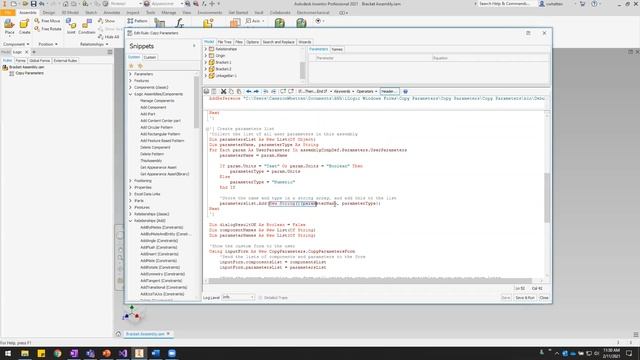Click the Delete Pattern snippet
Image resolution: width=640 pixels, height=360 pixels.
click(x=152, y=154)
